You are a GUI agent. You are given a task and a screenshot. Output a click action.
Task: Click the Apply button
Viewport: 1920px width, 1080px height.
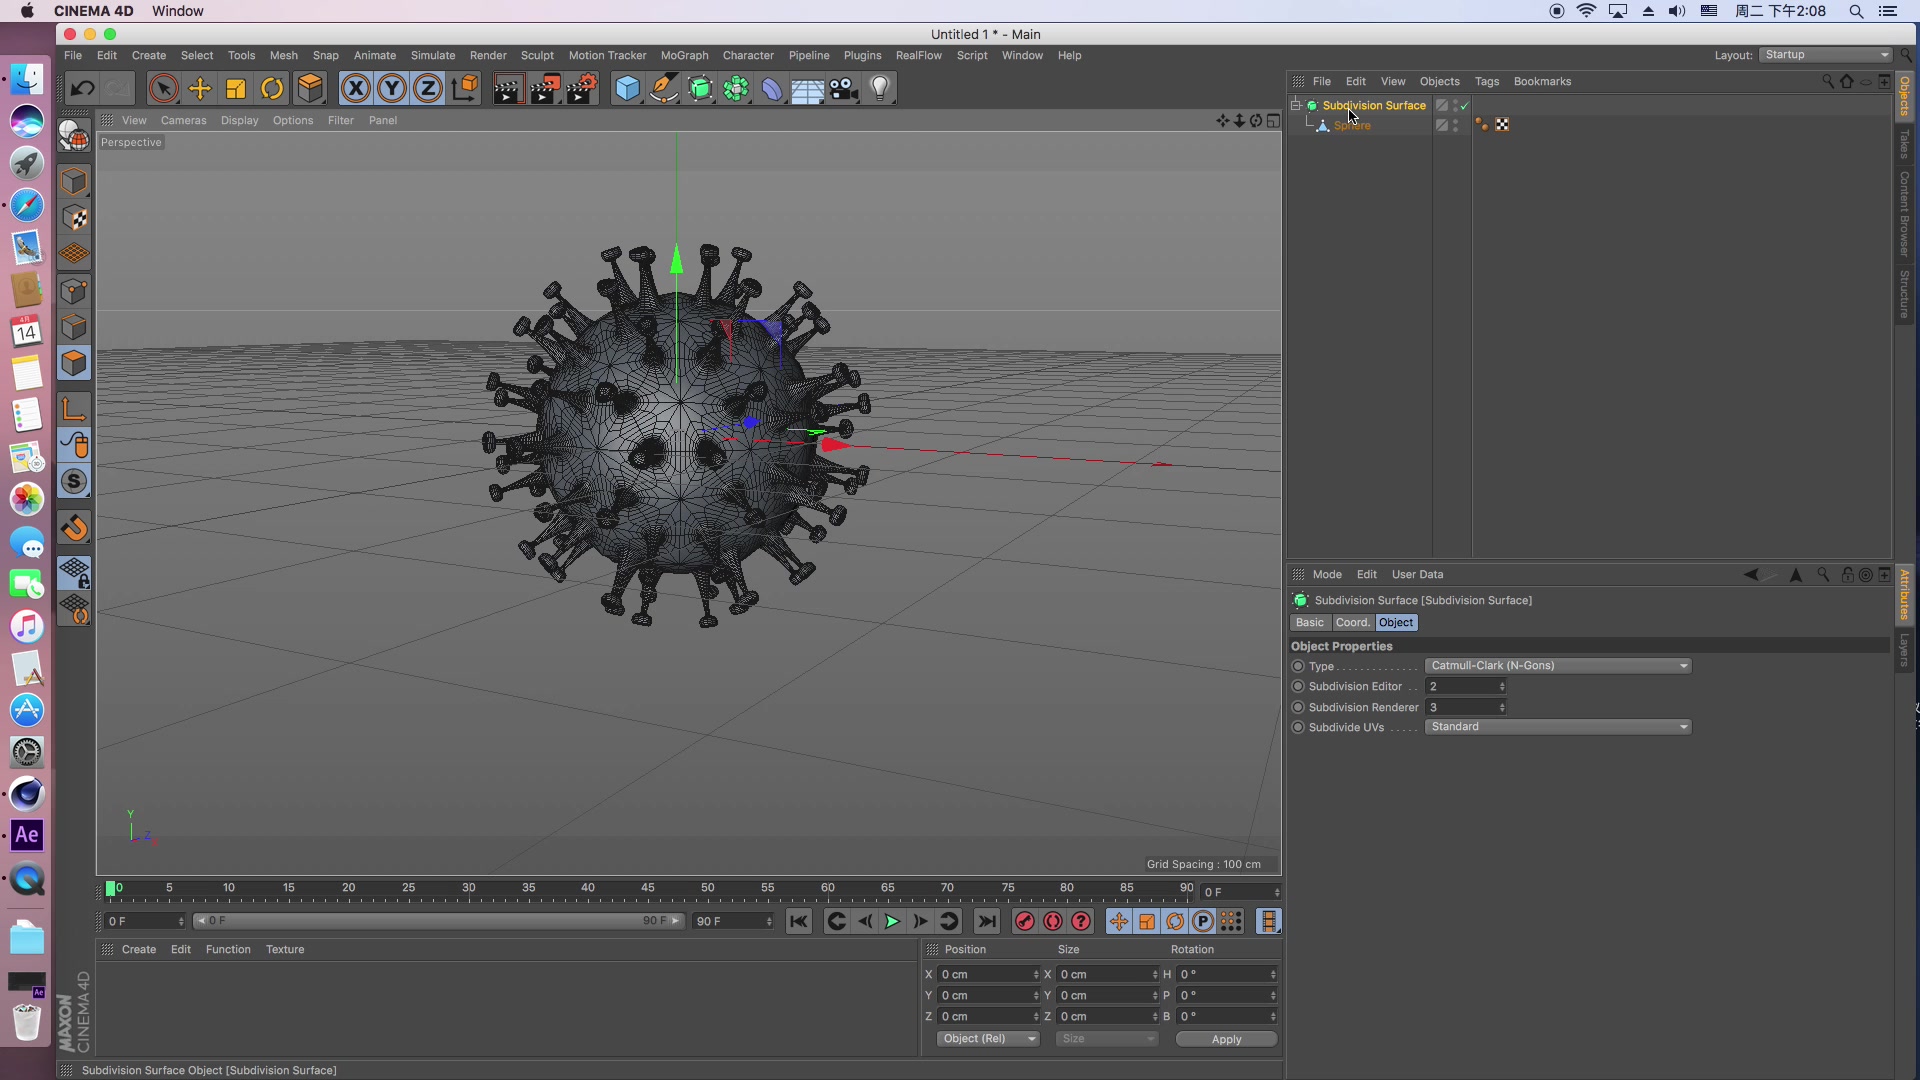pos(1226,1039)
